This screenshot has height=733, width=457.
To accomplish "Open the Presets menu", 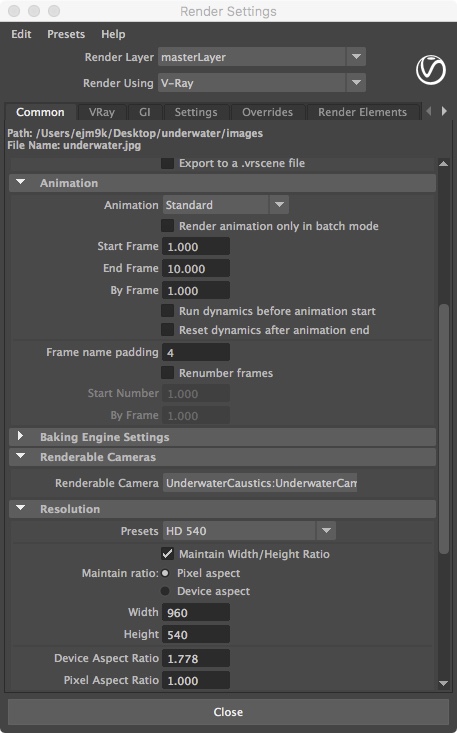I will 66,34.
